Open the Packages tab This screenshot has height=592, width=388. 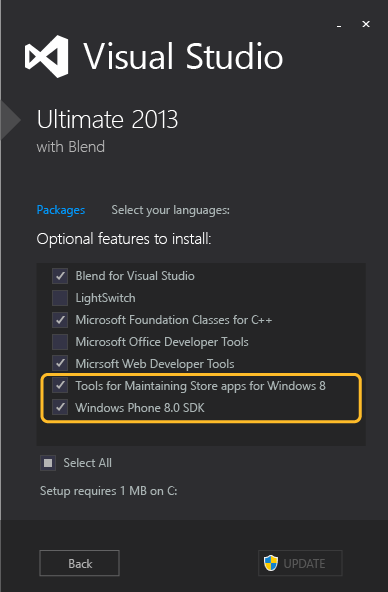(61, 210)
